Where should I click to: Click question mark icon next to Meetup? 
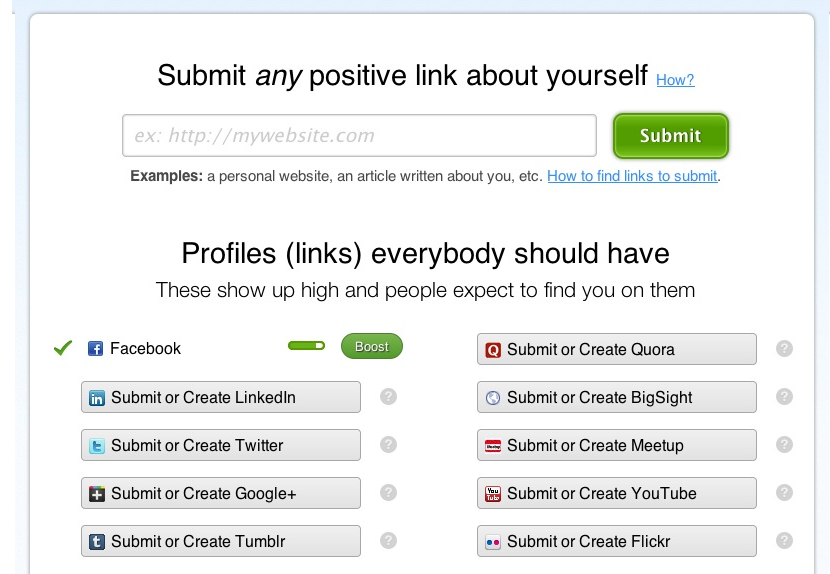click(785, 445)
